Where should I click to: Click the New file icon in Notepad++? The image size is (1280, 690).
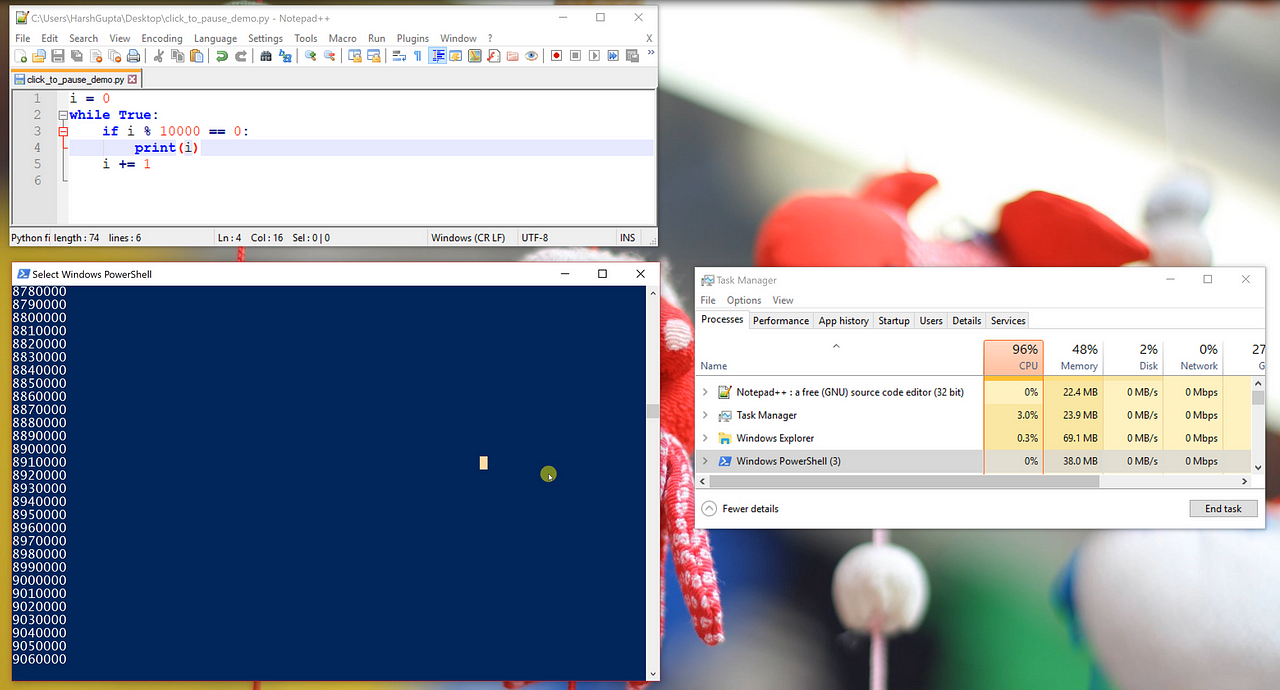coord(21,56)
